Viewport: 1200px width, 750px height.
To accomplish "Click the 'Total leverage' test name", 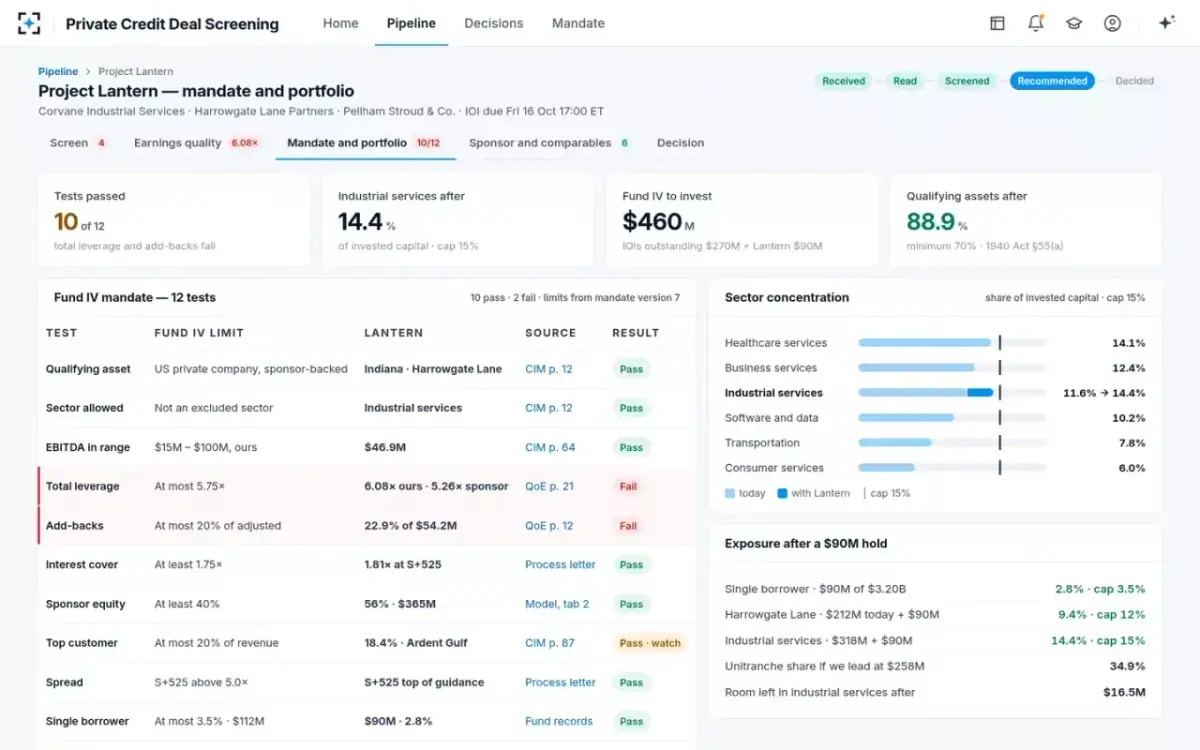I will click(x=82, y=486).
